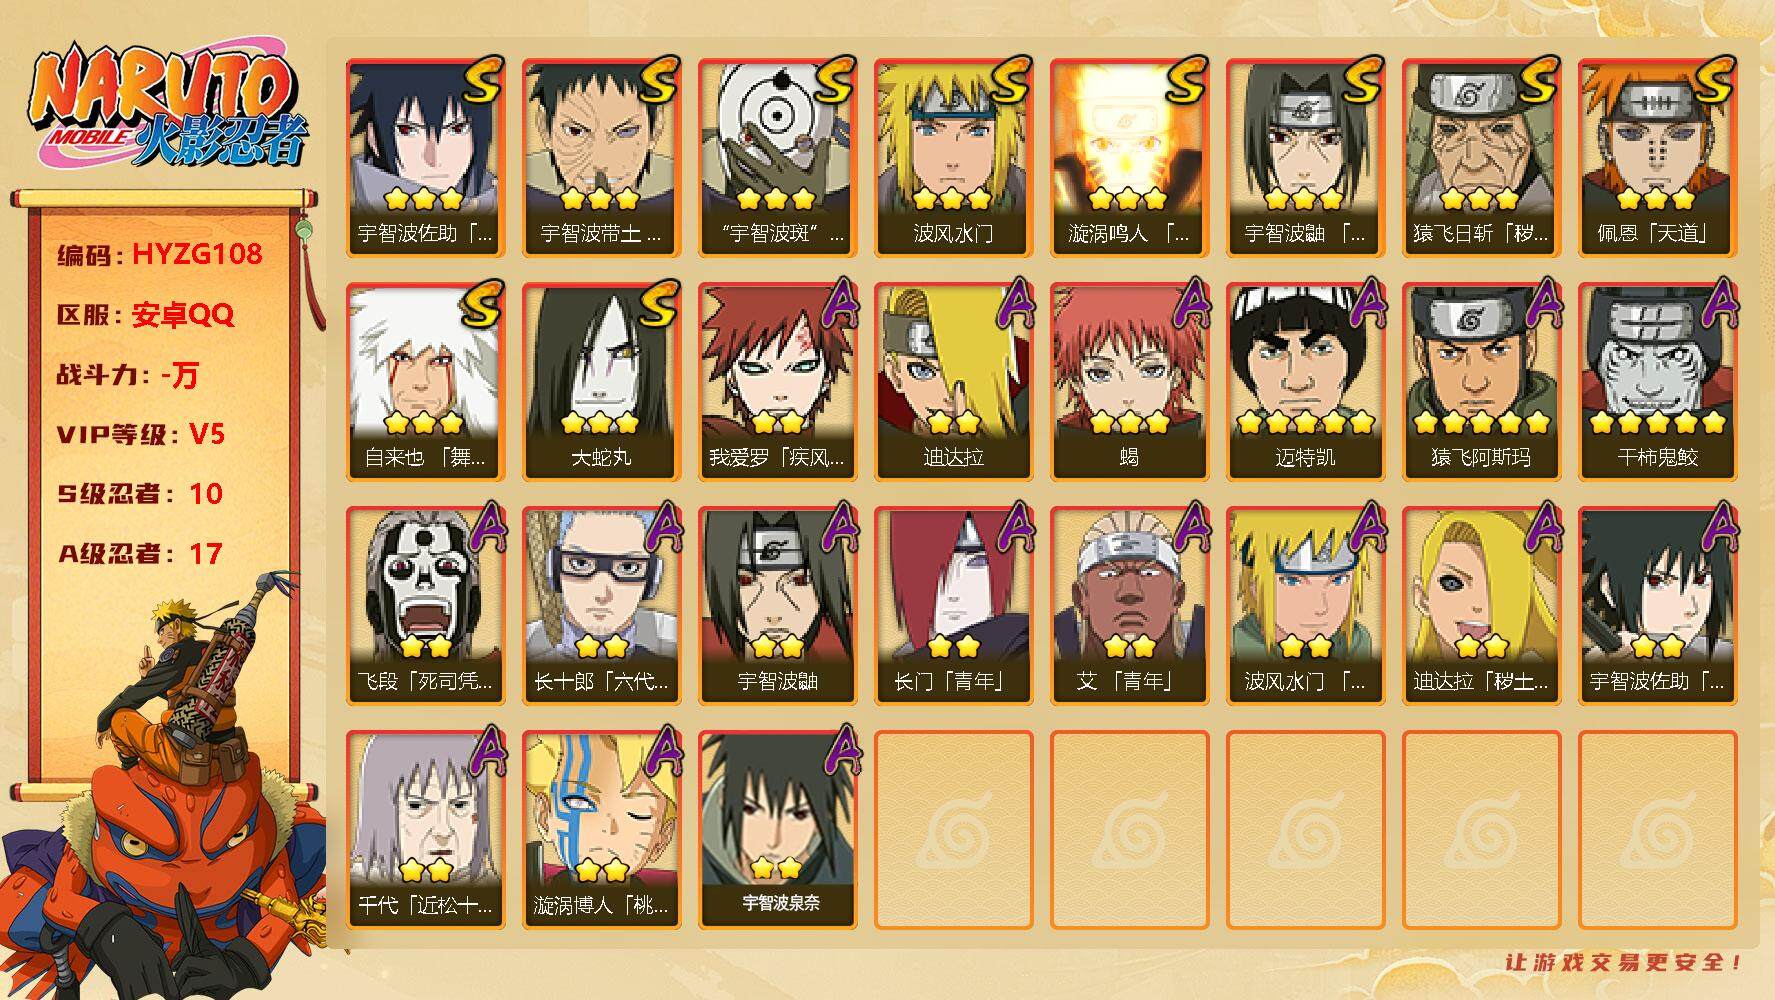Open the 大蛇丸 ninja card
This screenshot has width=1775, height=1000.
601,382
